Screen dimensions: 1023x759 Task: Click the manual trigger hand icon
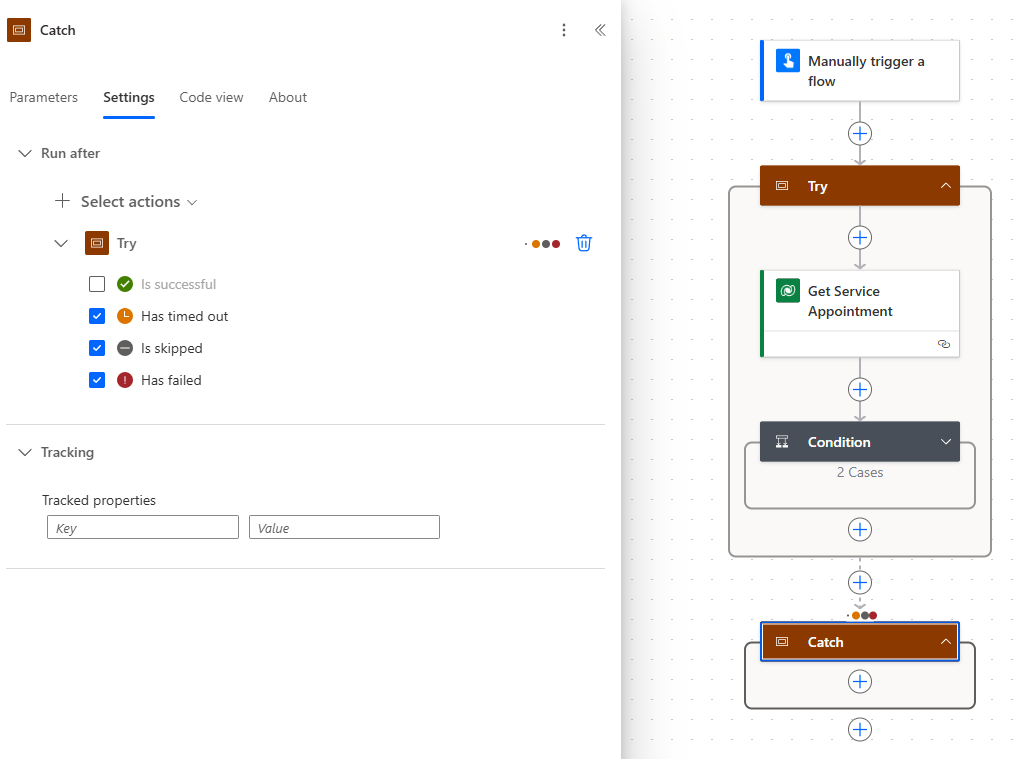pyautogui.click(x=788, y=61)
